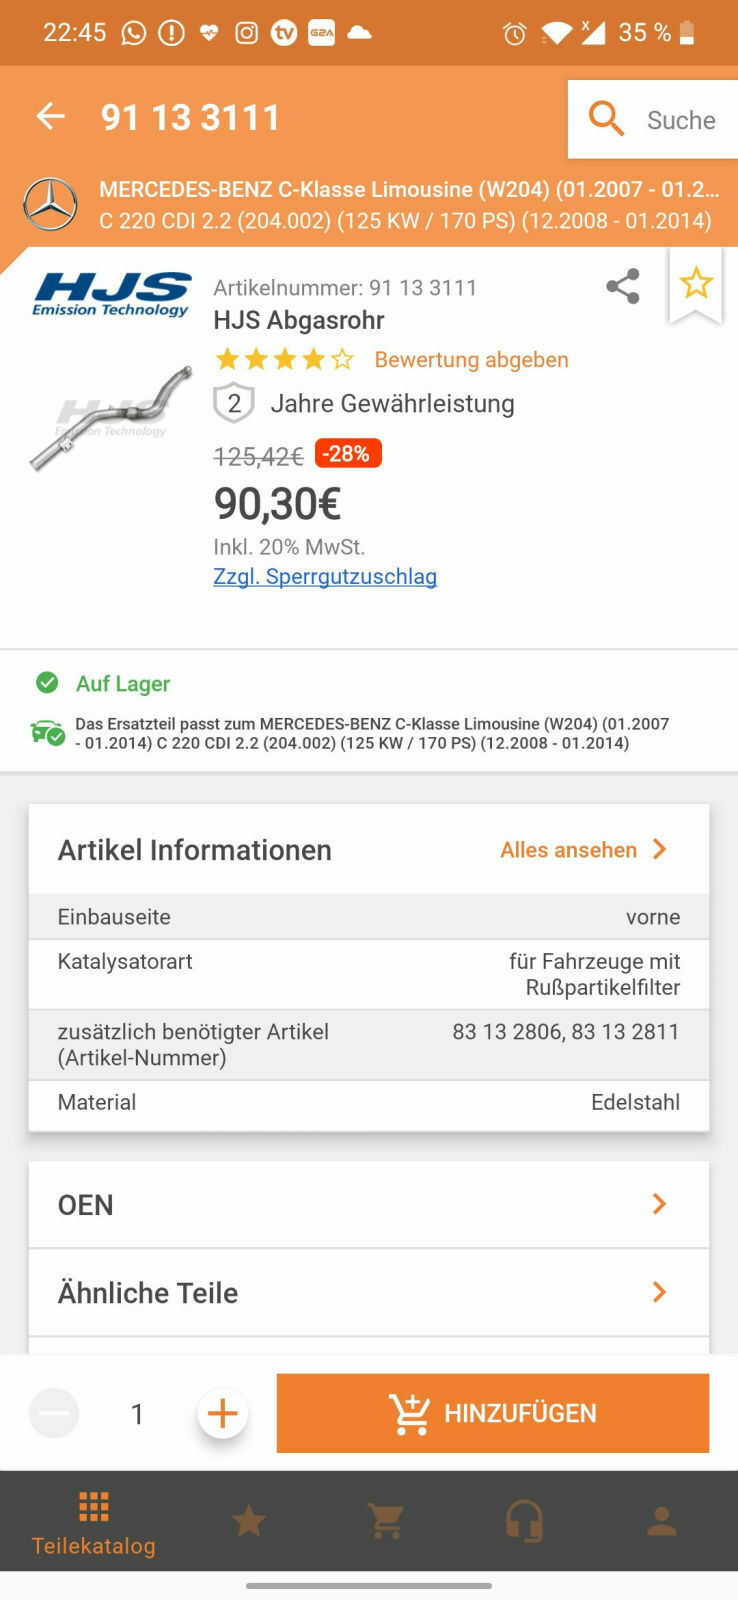Open the shopping cart icon
Screen dimensions: 738x1600
tap(386, 1520)
